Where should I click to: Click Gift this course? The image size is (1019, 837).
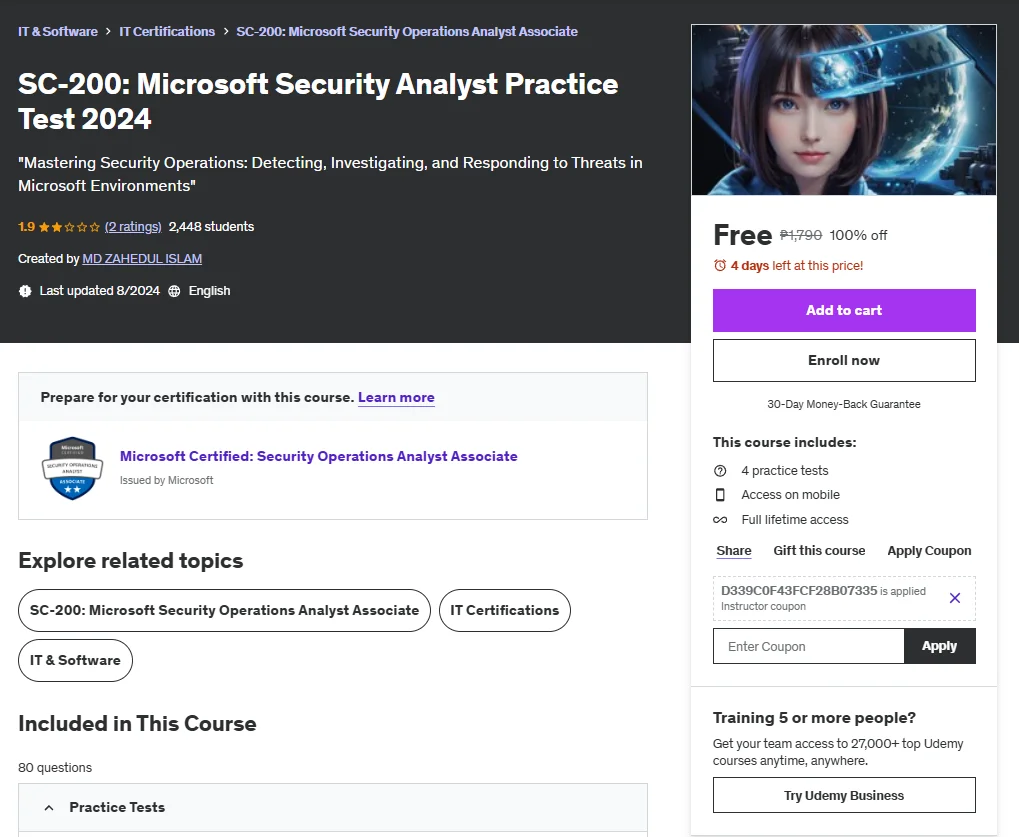coord(819,551)
